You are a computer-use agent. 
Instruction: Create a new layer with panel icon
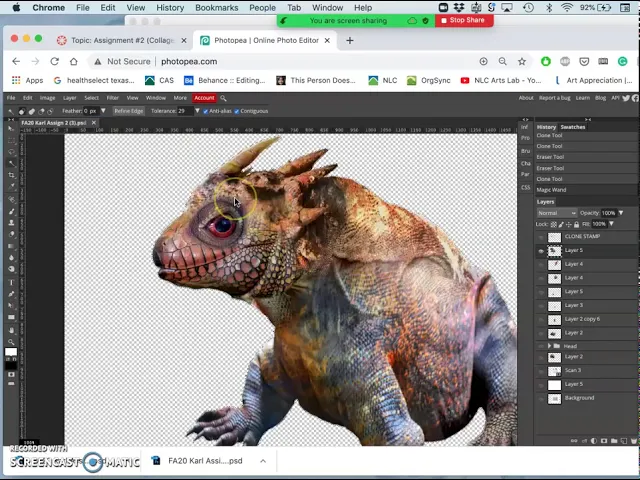point(624,441)
